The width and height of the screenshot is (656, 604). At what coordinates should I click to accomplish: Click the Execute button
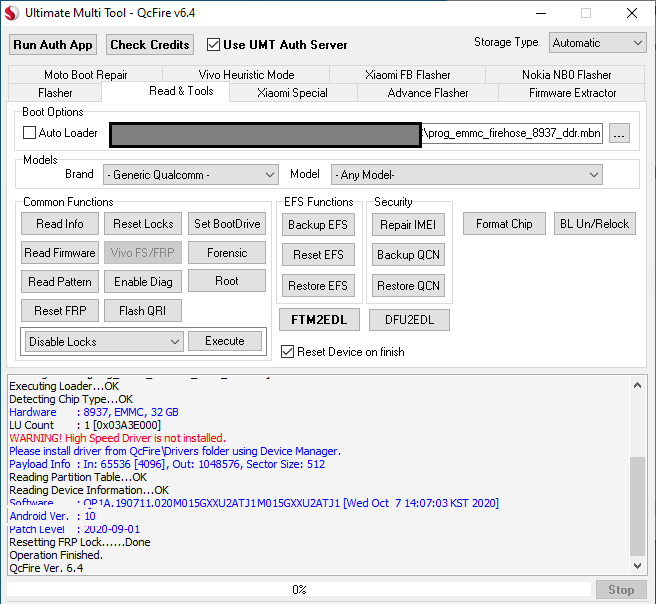[225, 341]
